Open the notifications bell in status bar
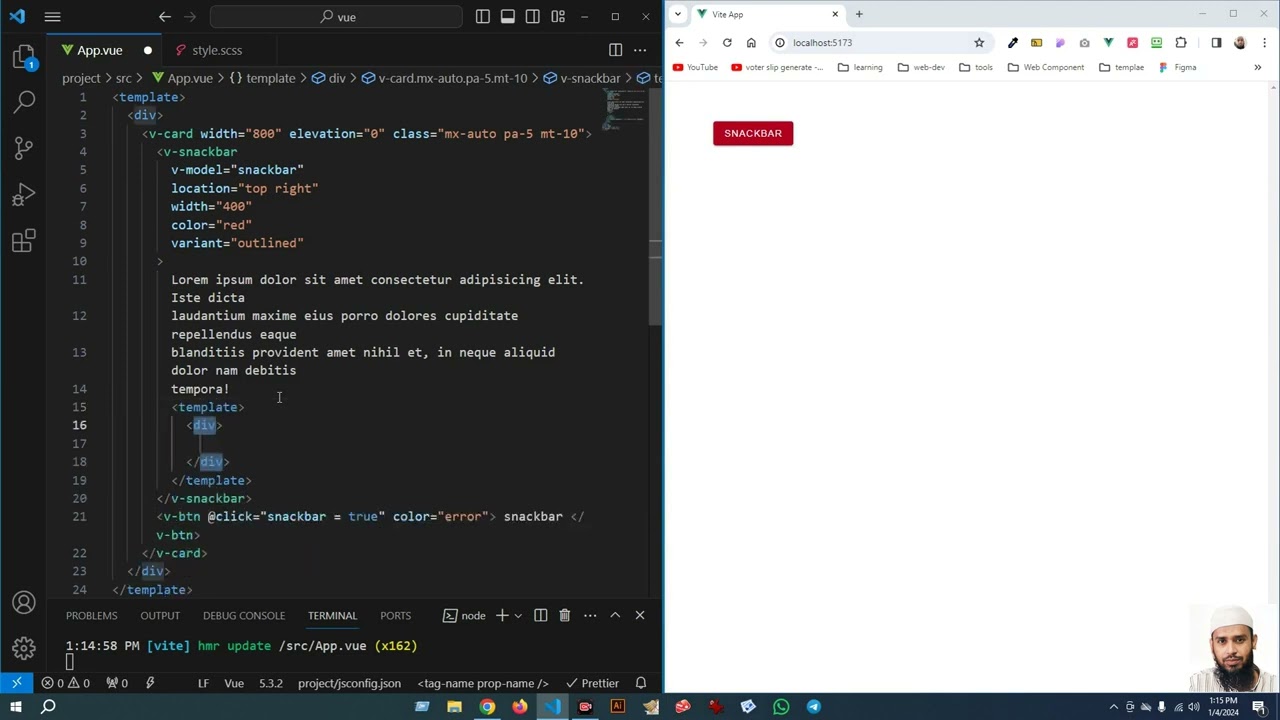 [641, 683]
